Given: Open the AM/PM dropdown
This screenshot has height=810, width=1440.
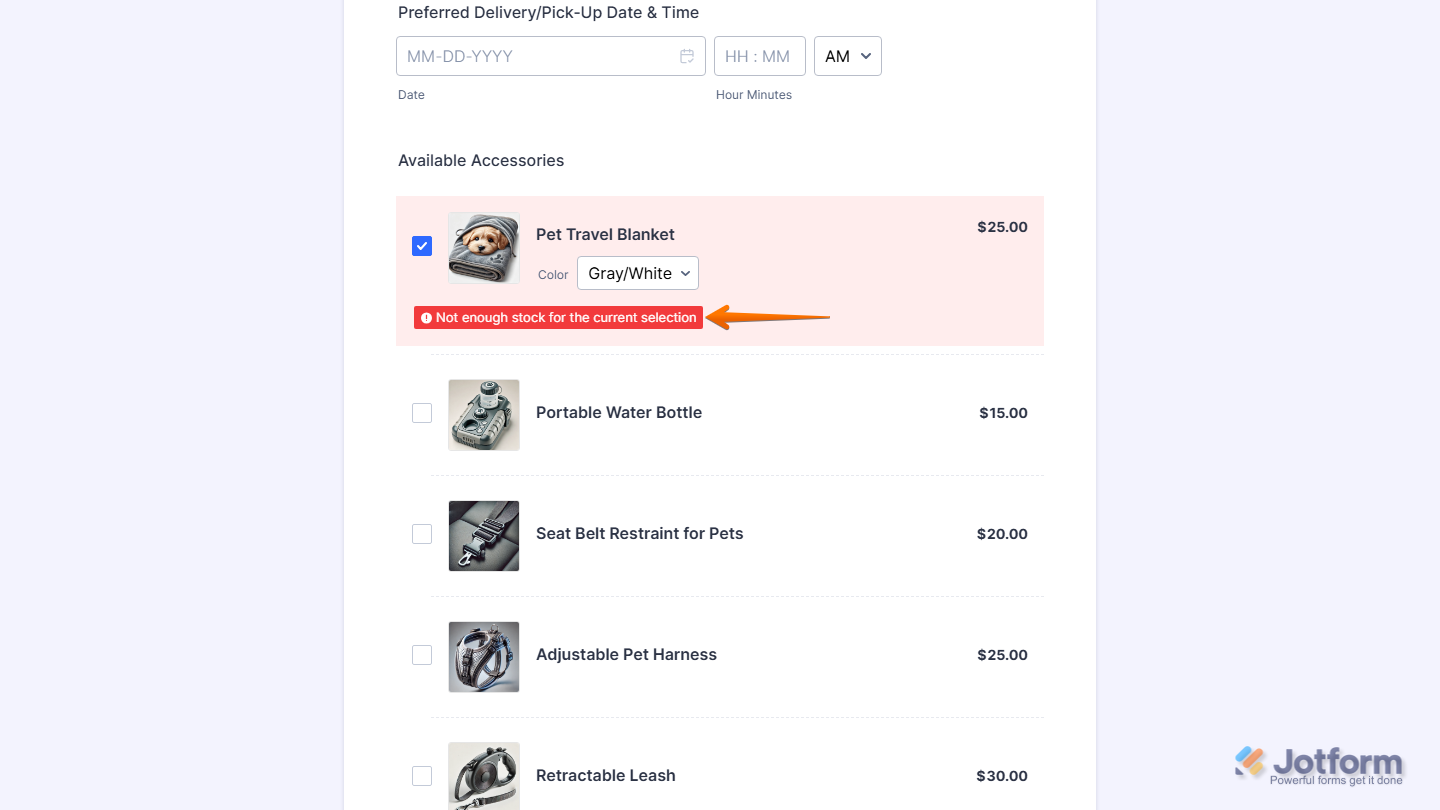Looking at the screenshot, I should point(847,56).
